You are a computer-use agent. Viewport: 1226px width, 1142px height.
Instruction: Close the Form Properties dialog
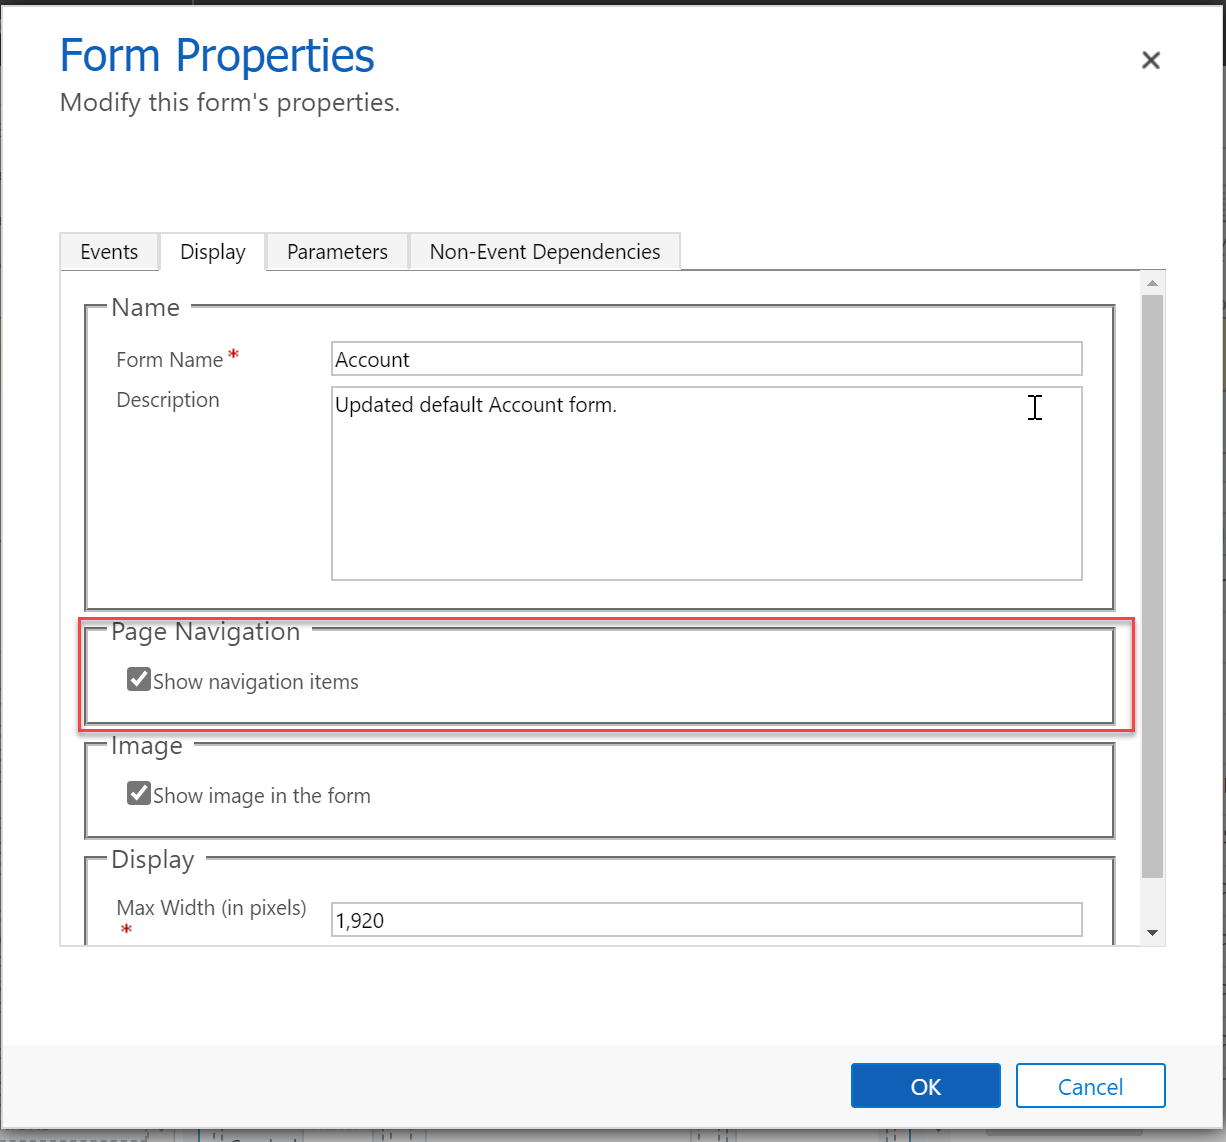point(1150,60)
